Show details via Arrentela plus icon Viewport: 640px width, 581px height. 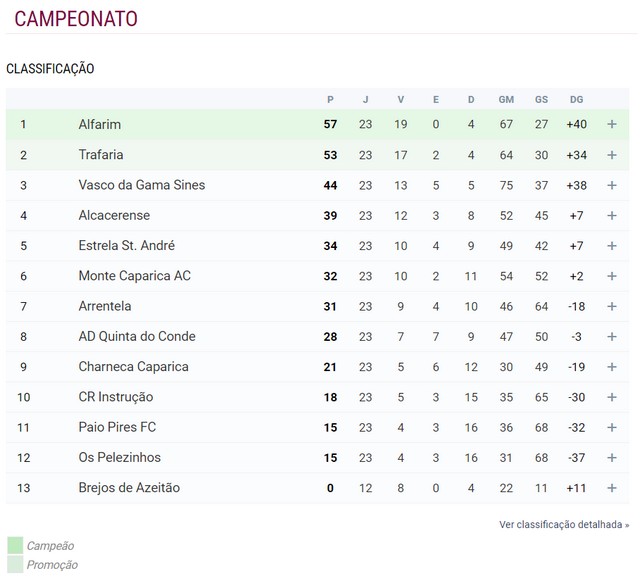click(x=611, y=306)
